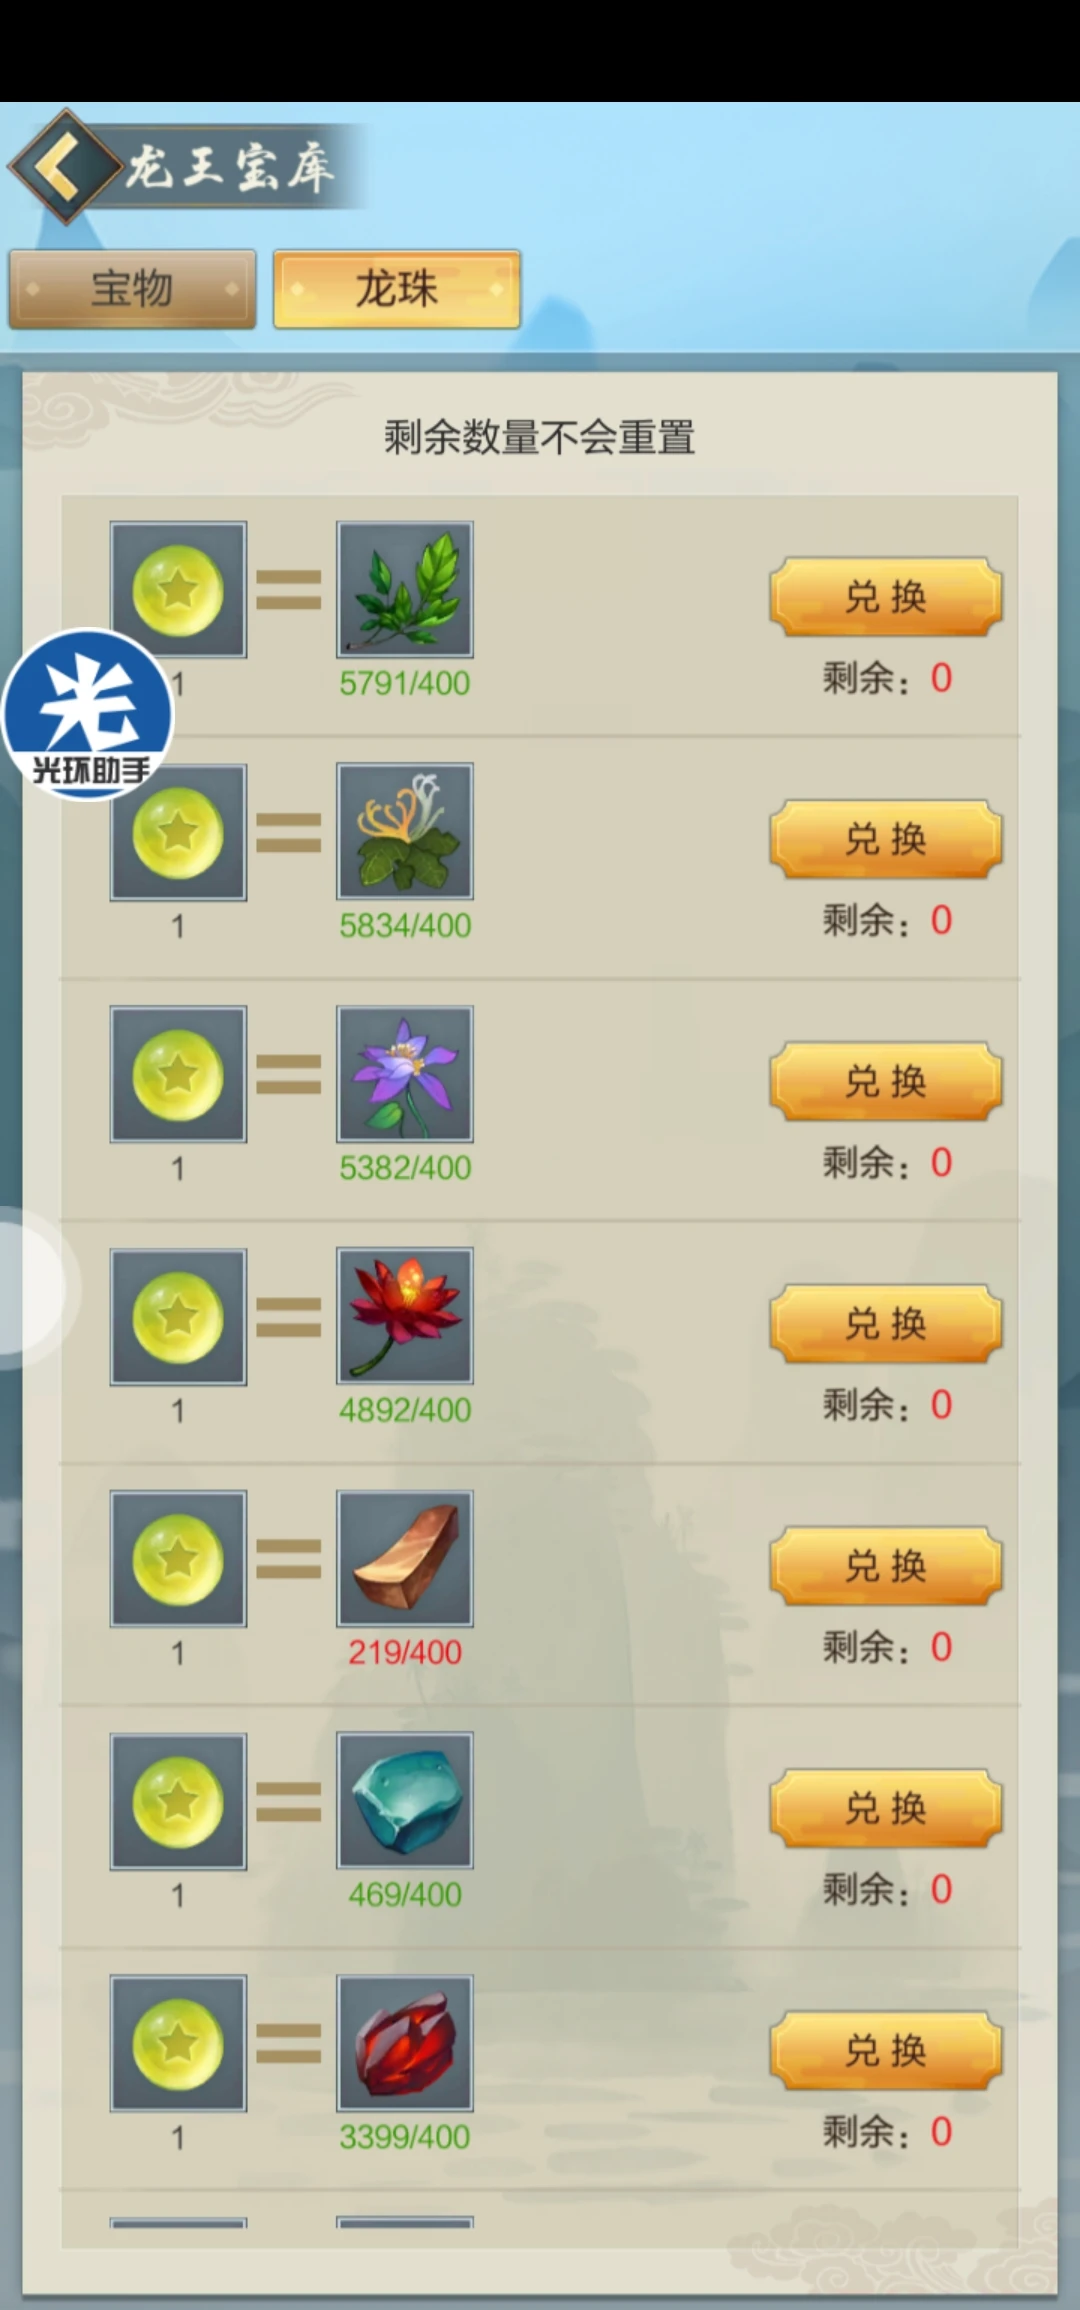Click 兑换 for the 469/400 teal ore
Screen dimensions: 1080x2310
click(886, 1808)
